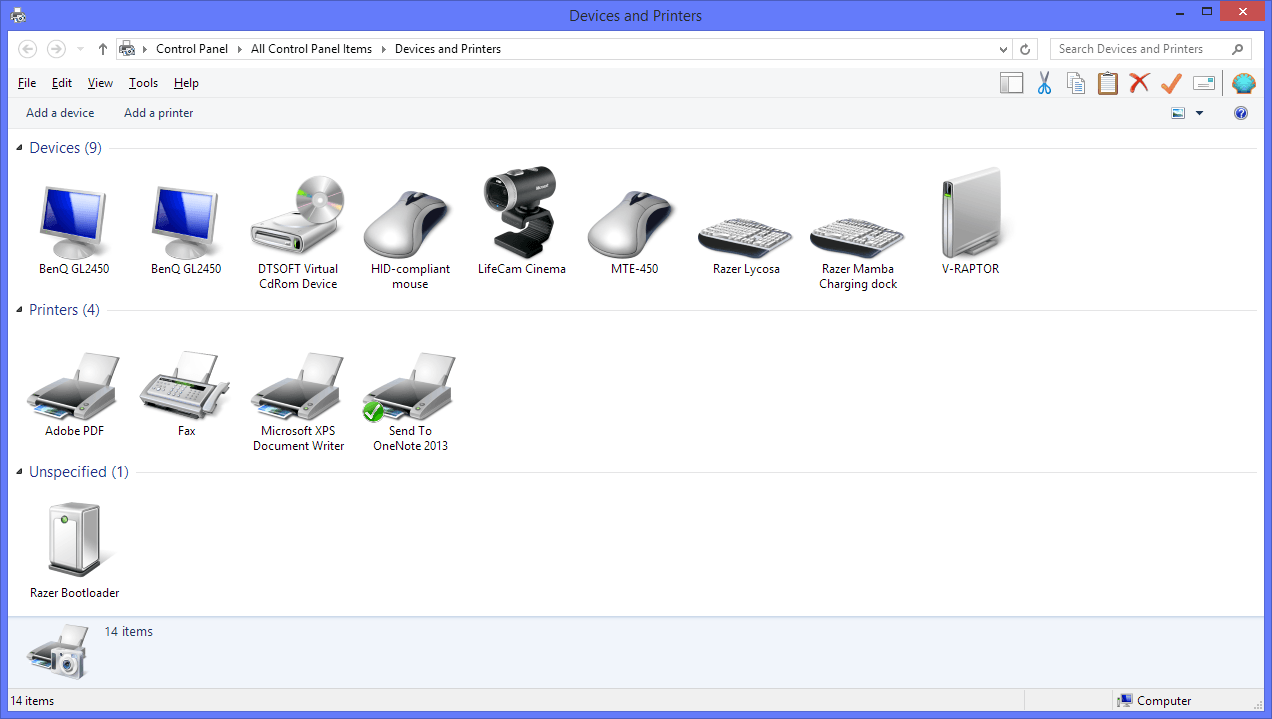Collapse the Unspecified (1) group
1272x719 pixels.
click(x=20, y=472)
